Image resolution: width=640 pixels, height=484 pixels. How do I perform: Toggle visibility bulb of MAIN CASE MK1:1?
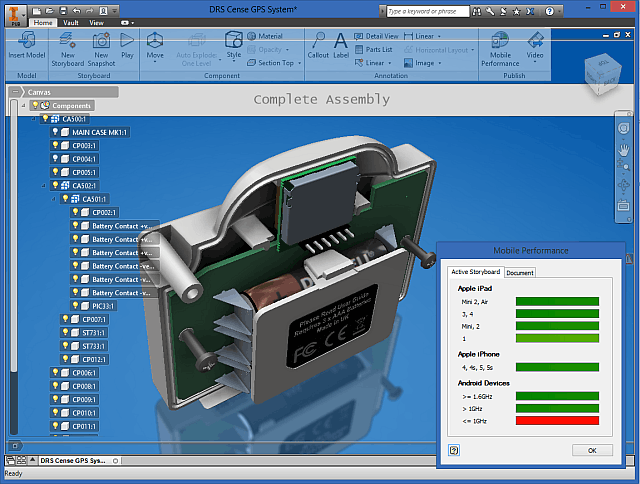tap(56, 132)
